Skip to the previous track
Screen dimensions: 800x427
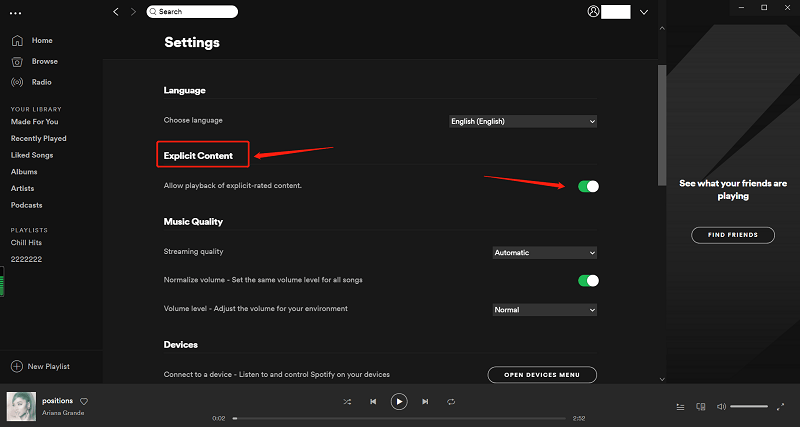[373, 402]
